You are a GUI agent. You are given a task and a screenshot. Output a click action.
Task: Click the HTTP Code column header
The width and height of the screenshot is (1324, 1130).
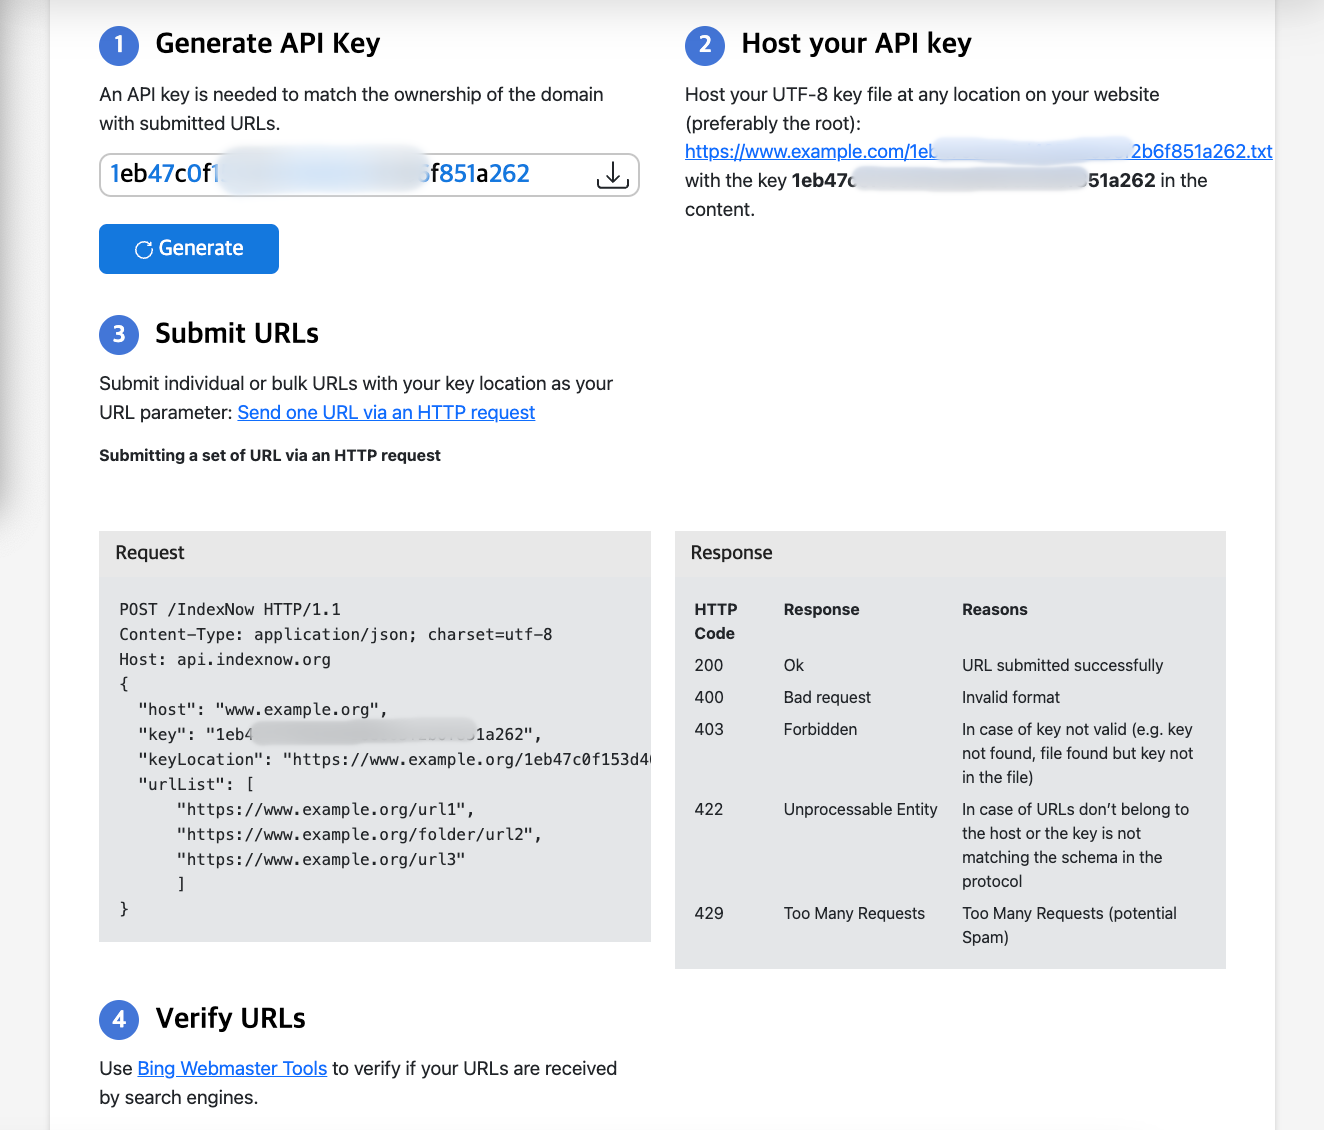[x=714, y=621]
